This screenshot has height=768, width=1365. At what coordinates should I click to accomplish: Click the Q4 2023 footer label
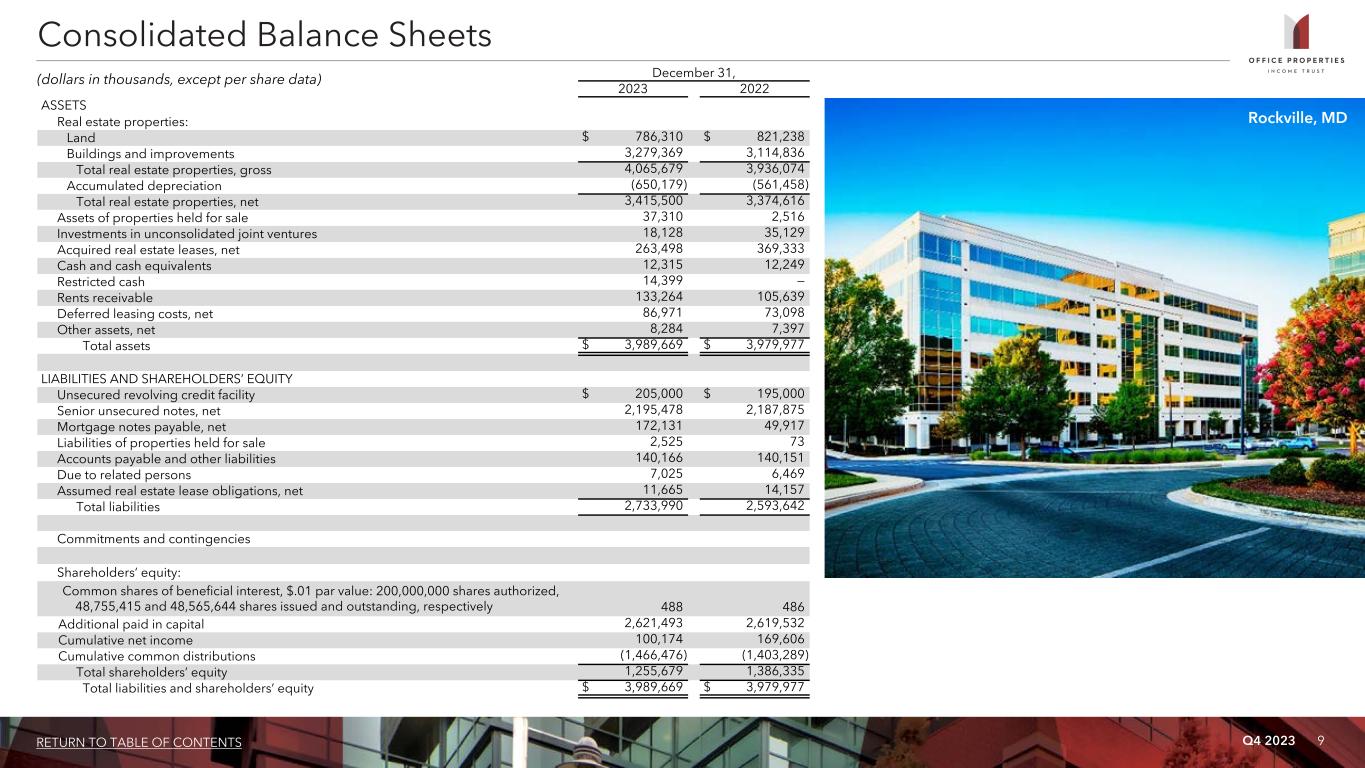[1268, 740]
